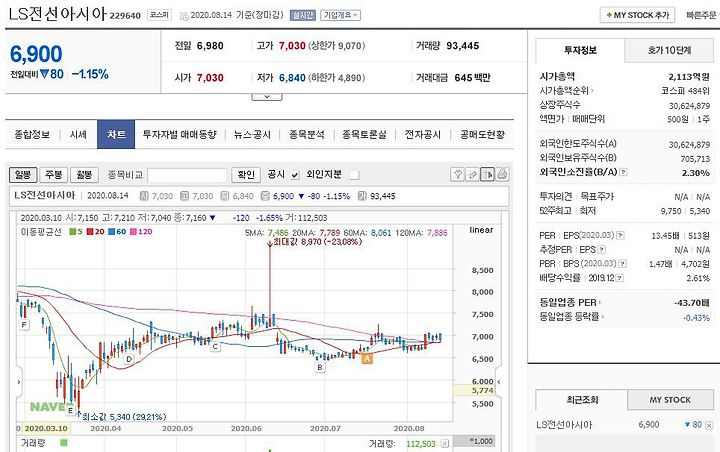Expand the price summary with down chevron
The image size is (720, 452).
pos(267,97)
